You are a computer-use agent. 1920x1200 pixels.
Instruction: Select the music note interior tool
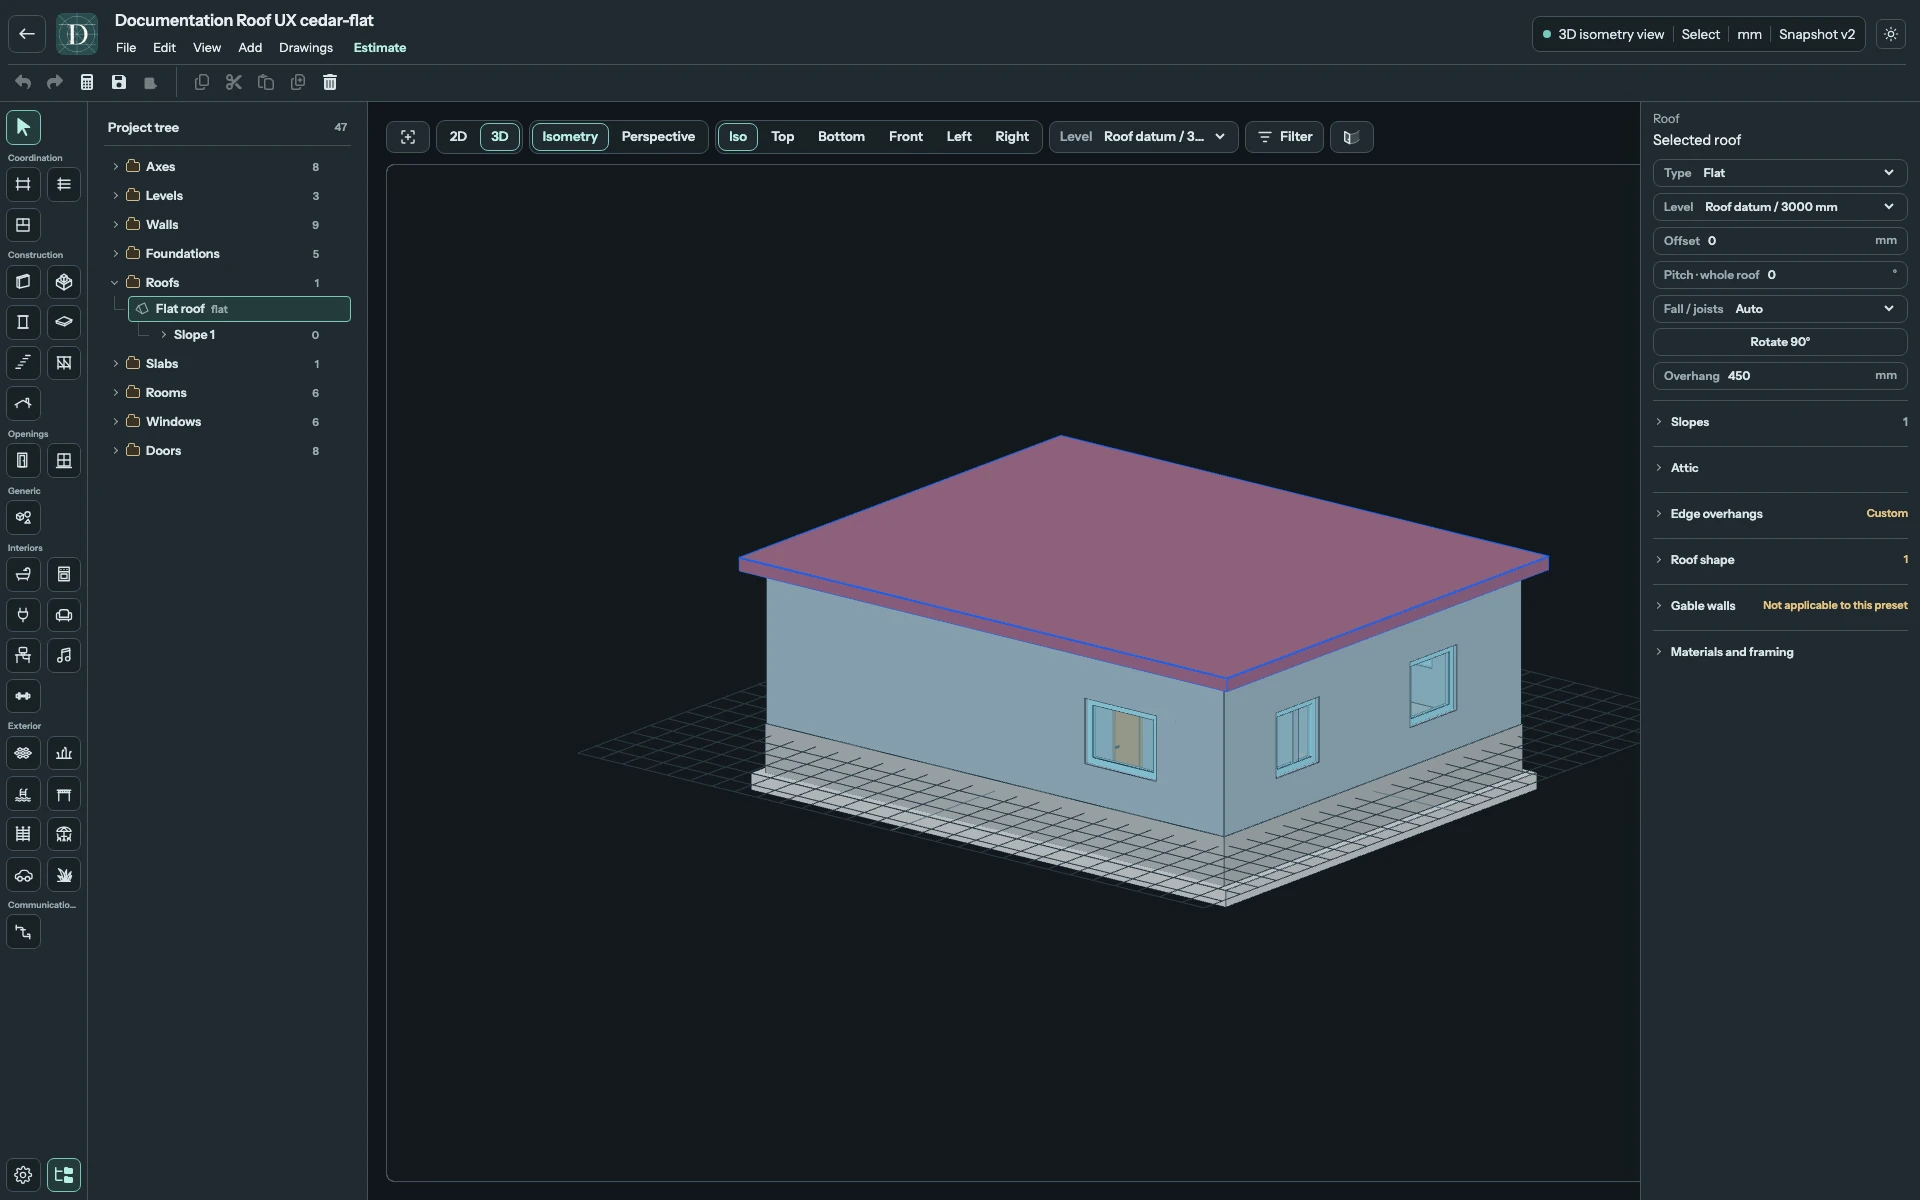[x=64, y=656]
